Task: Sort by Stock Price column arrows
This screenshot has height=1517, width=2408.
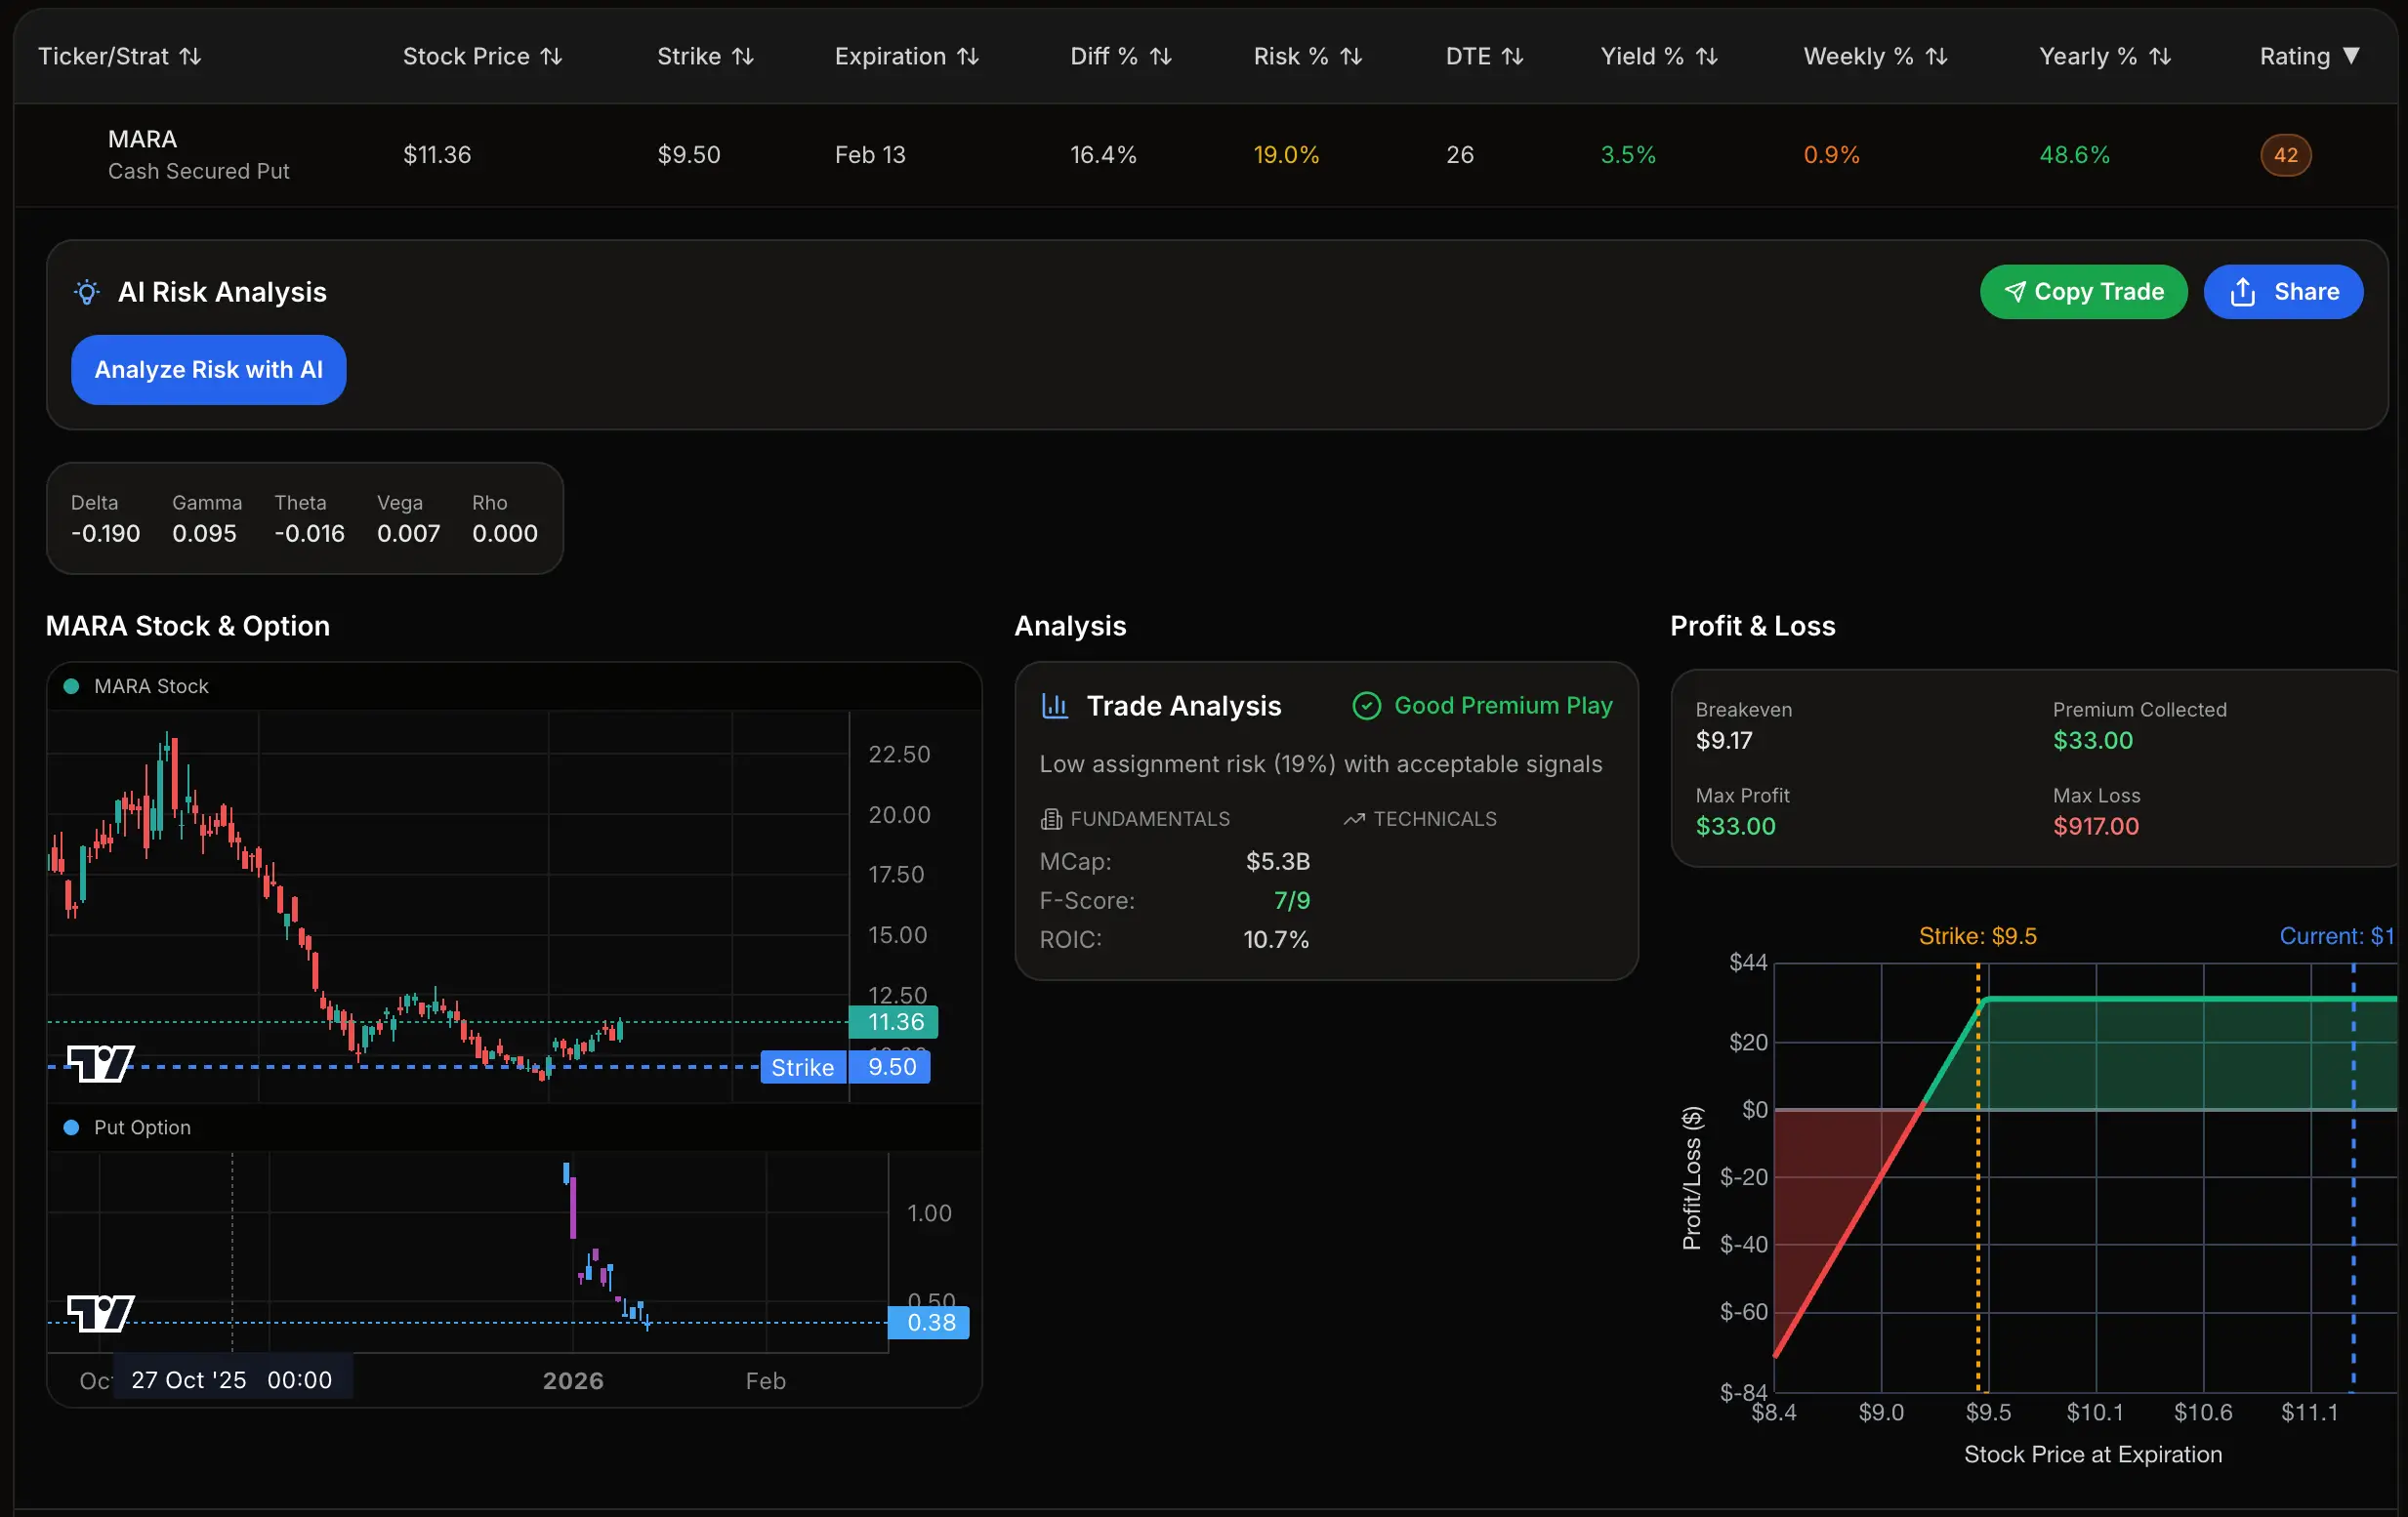Action: (x=551, y=57)
